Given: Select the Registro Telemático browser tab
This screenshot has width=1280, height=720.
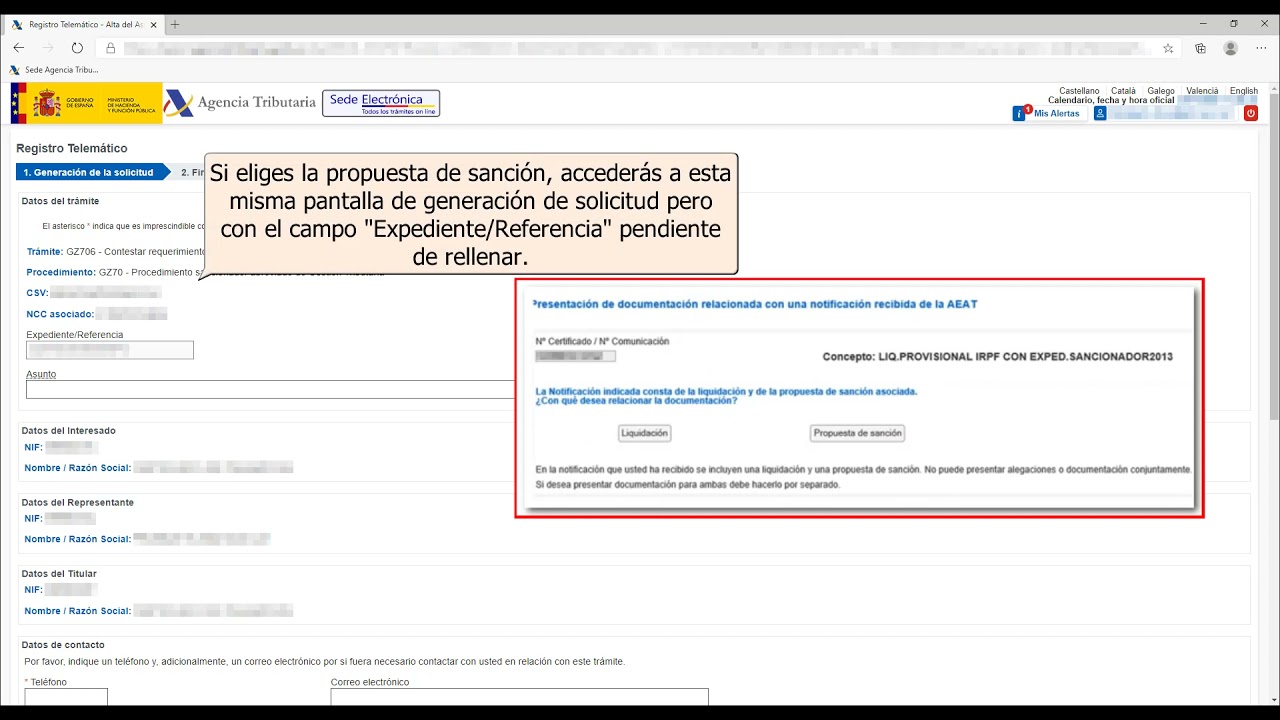Looking at the screenshot, I should [84, 24].
